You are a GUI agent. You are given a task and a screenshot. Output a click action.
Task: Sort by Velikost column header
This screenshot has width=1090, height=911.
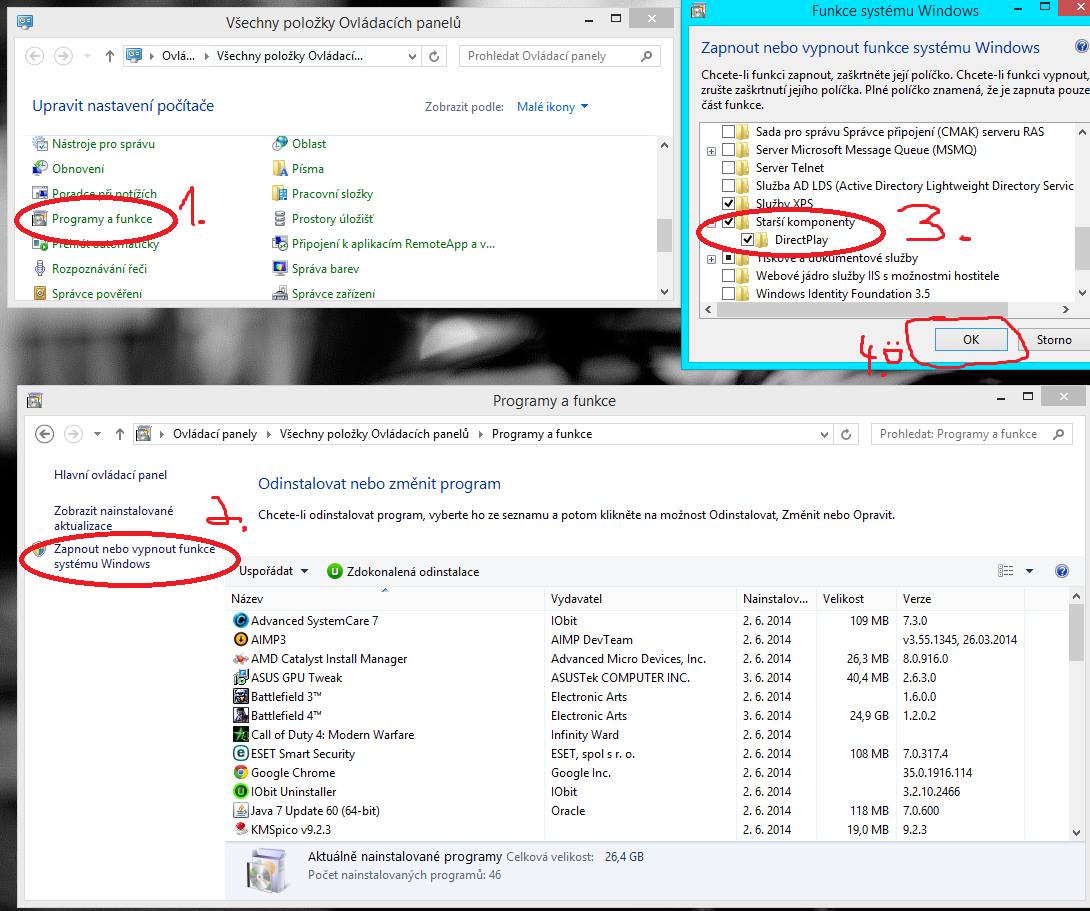point(856,598)
